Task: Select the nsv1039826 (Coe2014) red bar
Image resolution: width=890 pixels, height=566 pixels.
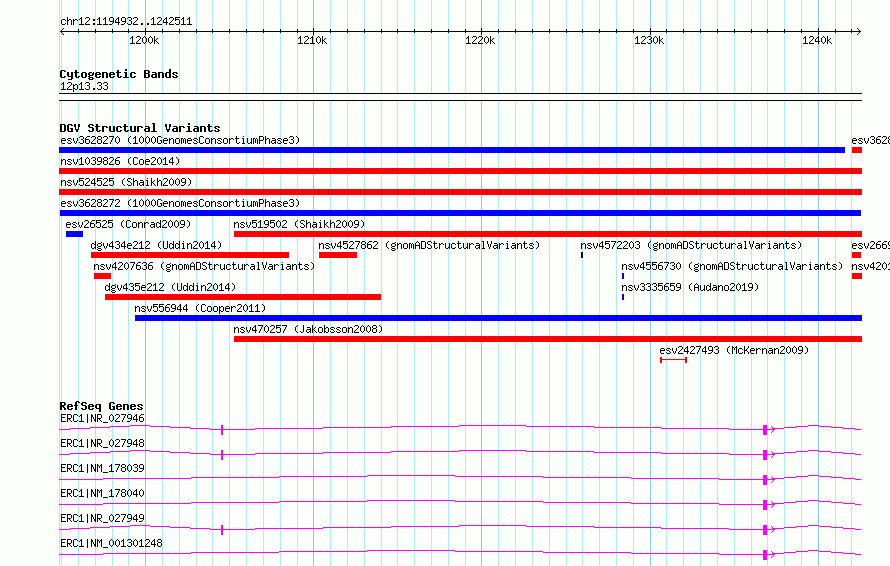Action: point(461,171)
